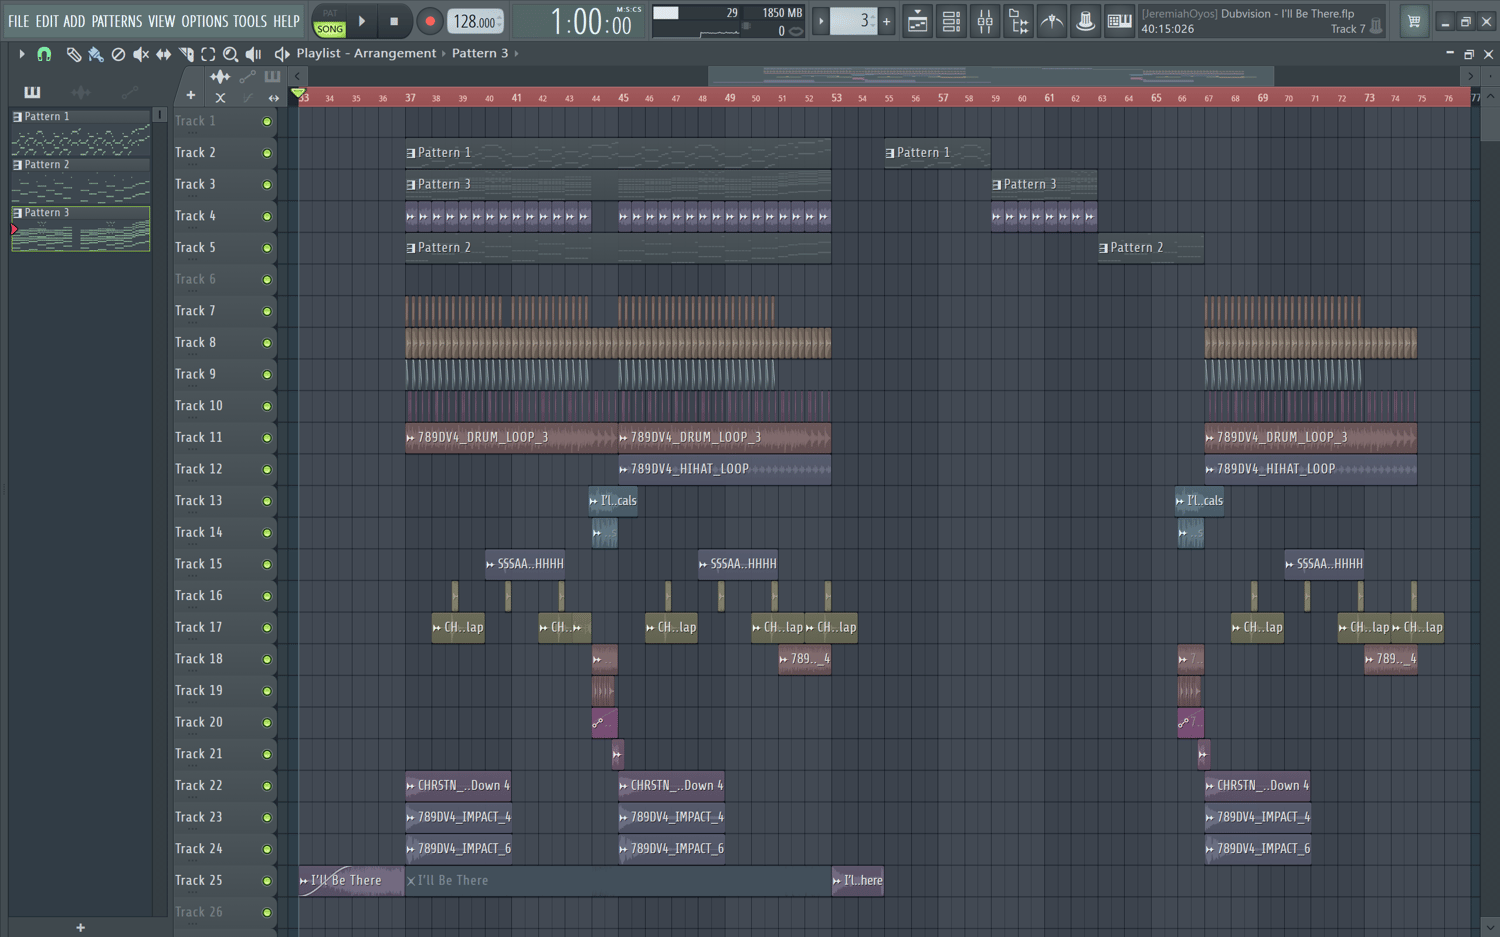
Task: Select the paint brush tool
Action: [x=96, y=54]
